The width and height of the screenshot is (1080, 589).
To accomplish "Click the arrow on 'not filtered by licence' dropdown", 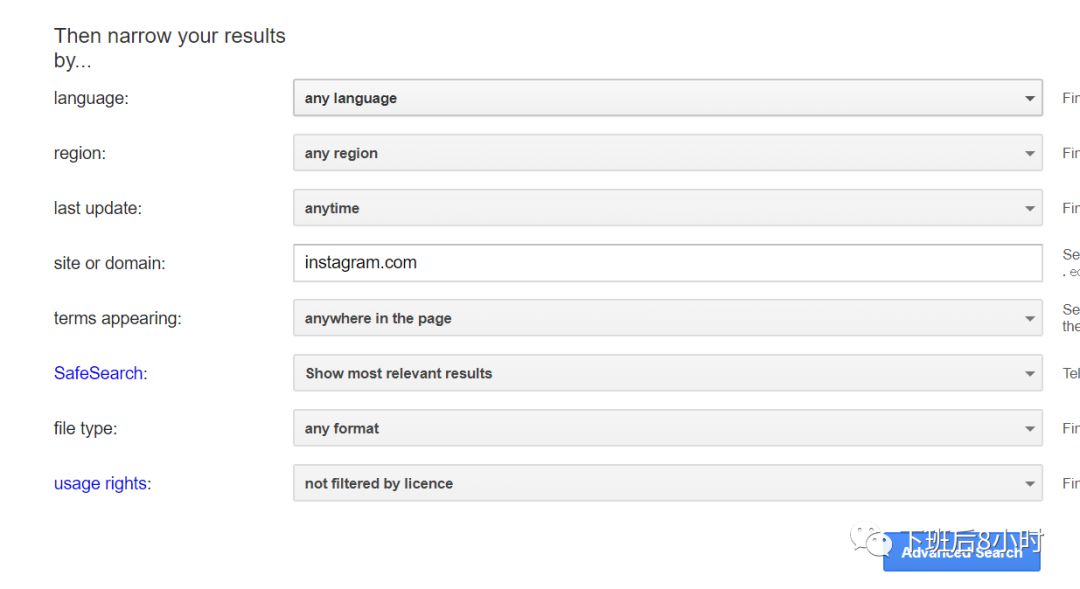I will [x=1029, y=484].
